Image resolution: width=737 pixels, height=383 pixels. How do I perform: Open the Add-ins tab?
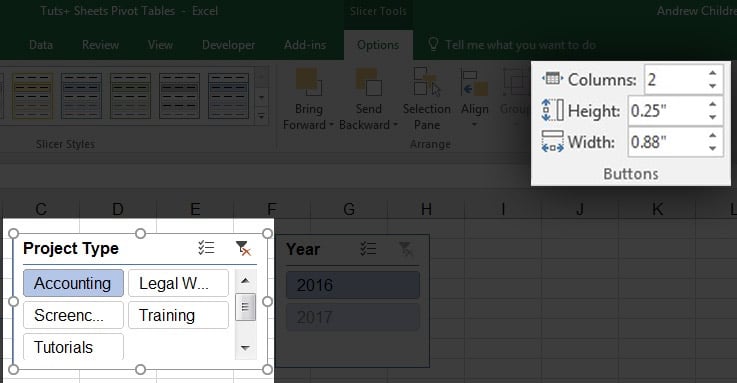coord(305,45)
